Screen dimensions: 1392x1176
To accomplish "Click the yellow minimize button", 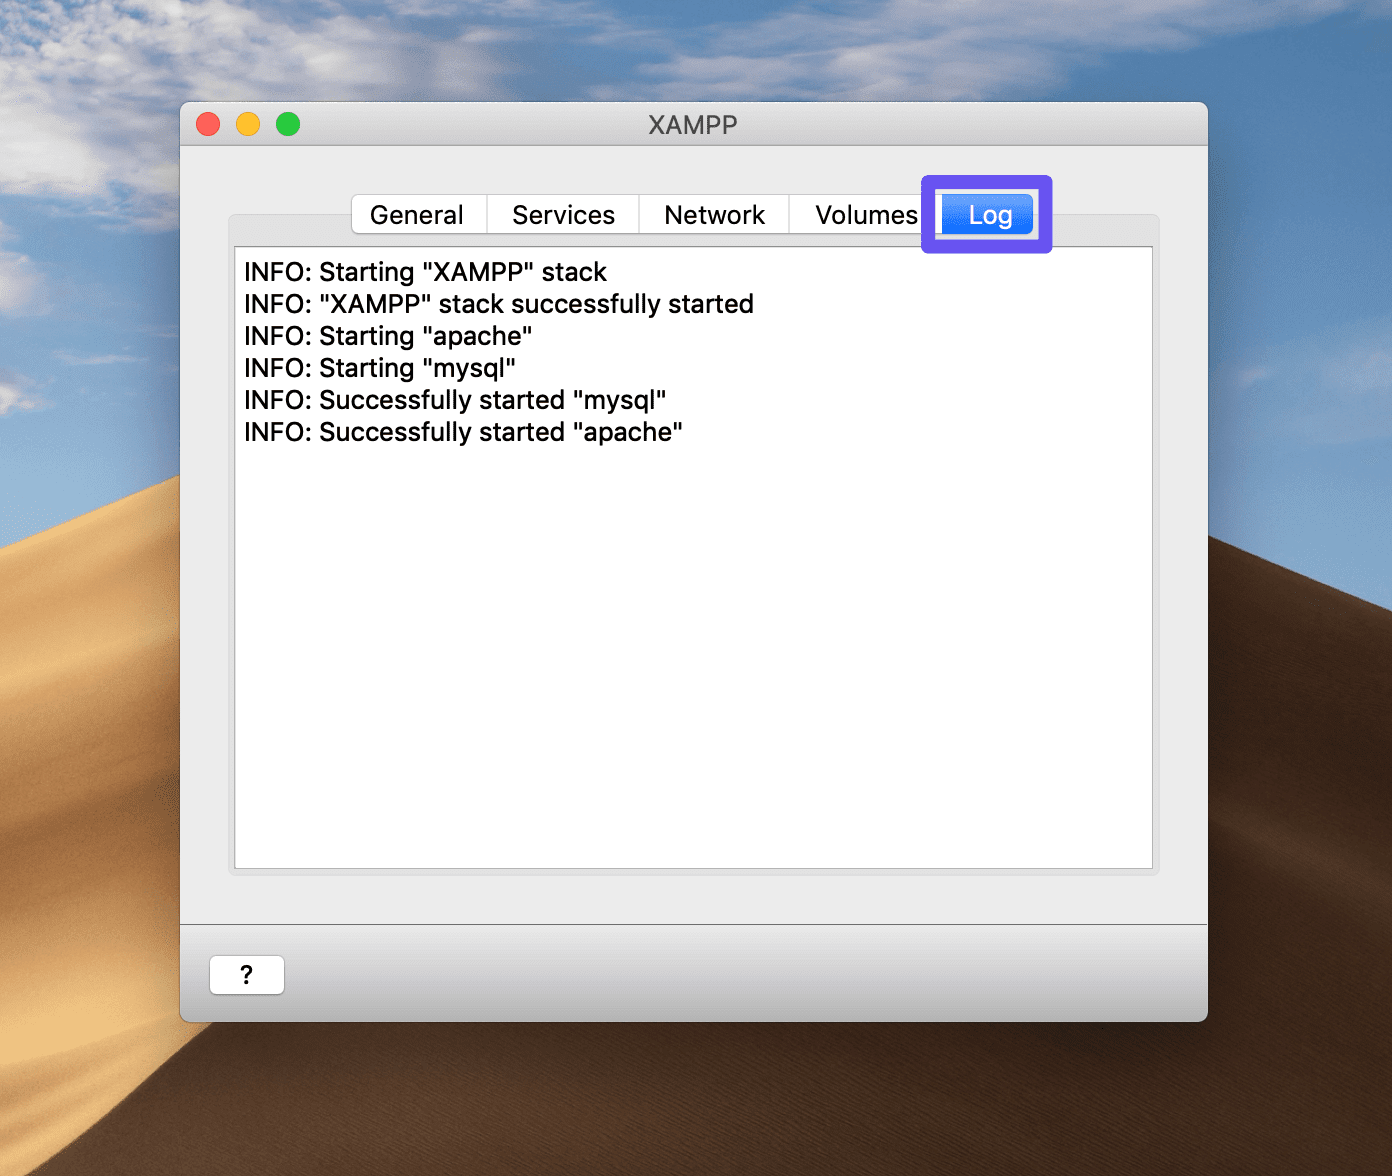I will coord(247,124).
